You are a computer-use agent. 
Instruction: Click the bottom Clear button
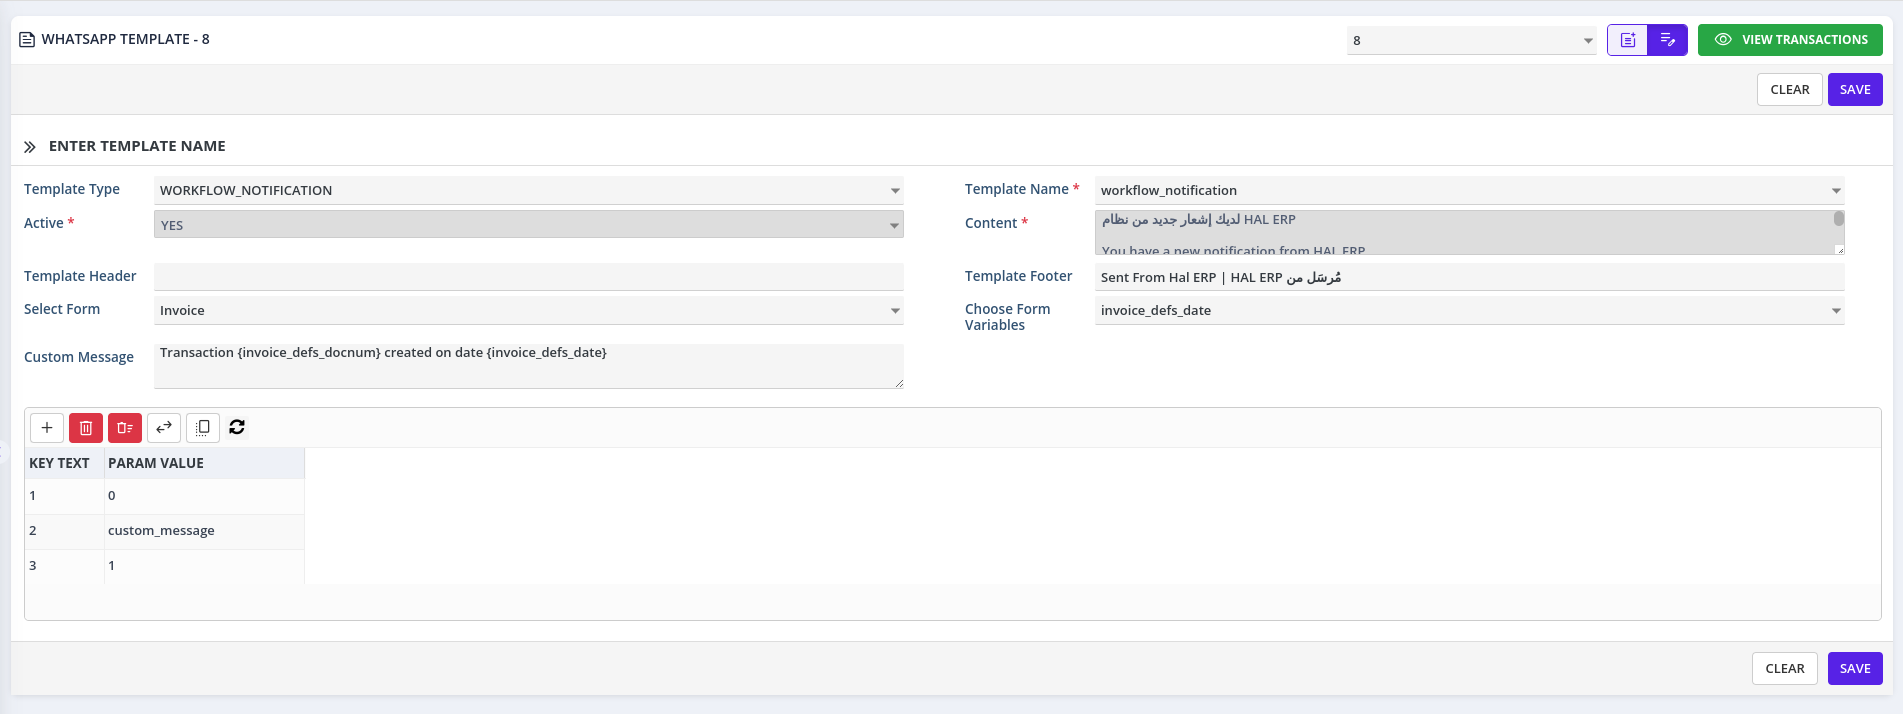1784,669
